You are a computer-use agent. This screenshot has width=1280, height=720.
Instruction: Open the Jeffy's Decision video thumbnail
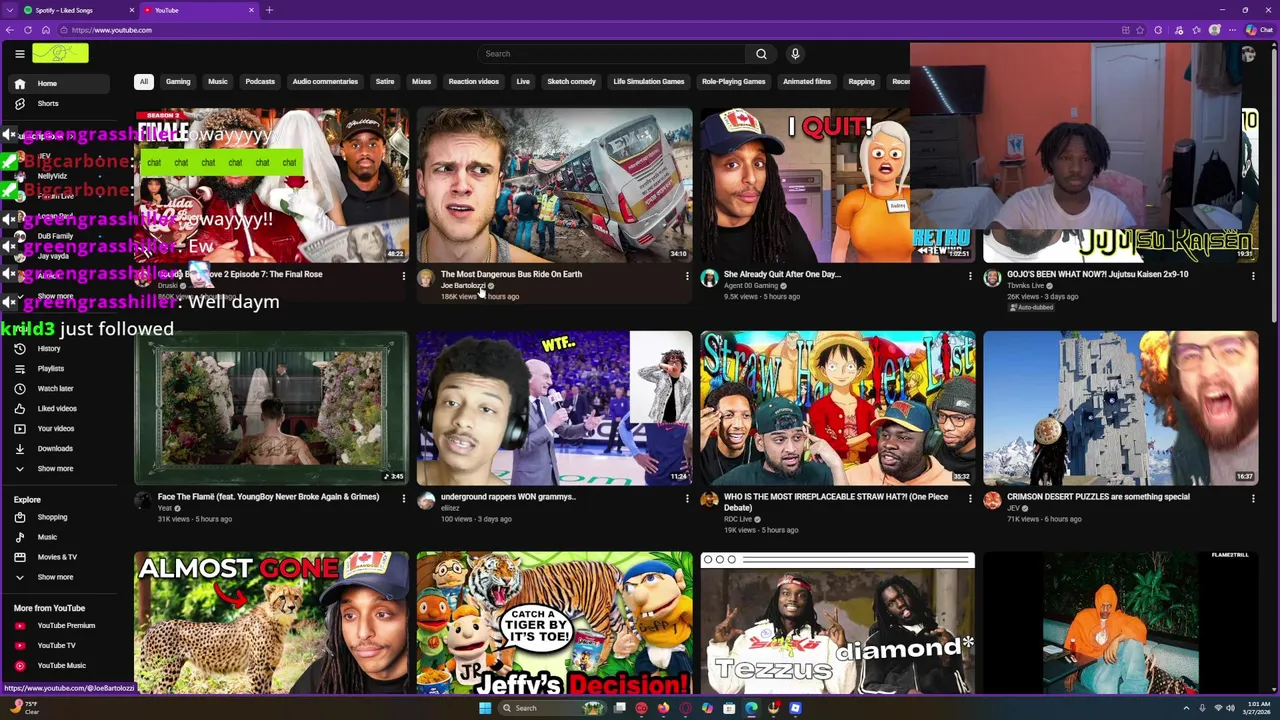554,623
